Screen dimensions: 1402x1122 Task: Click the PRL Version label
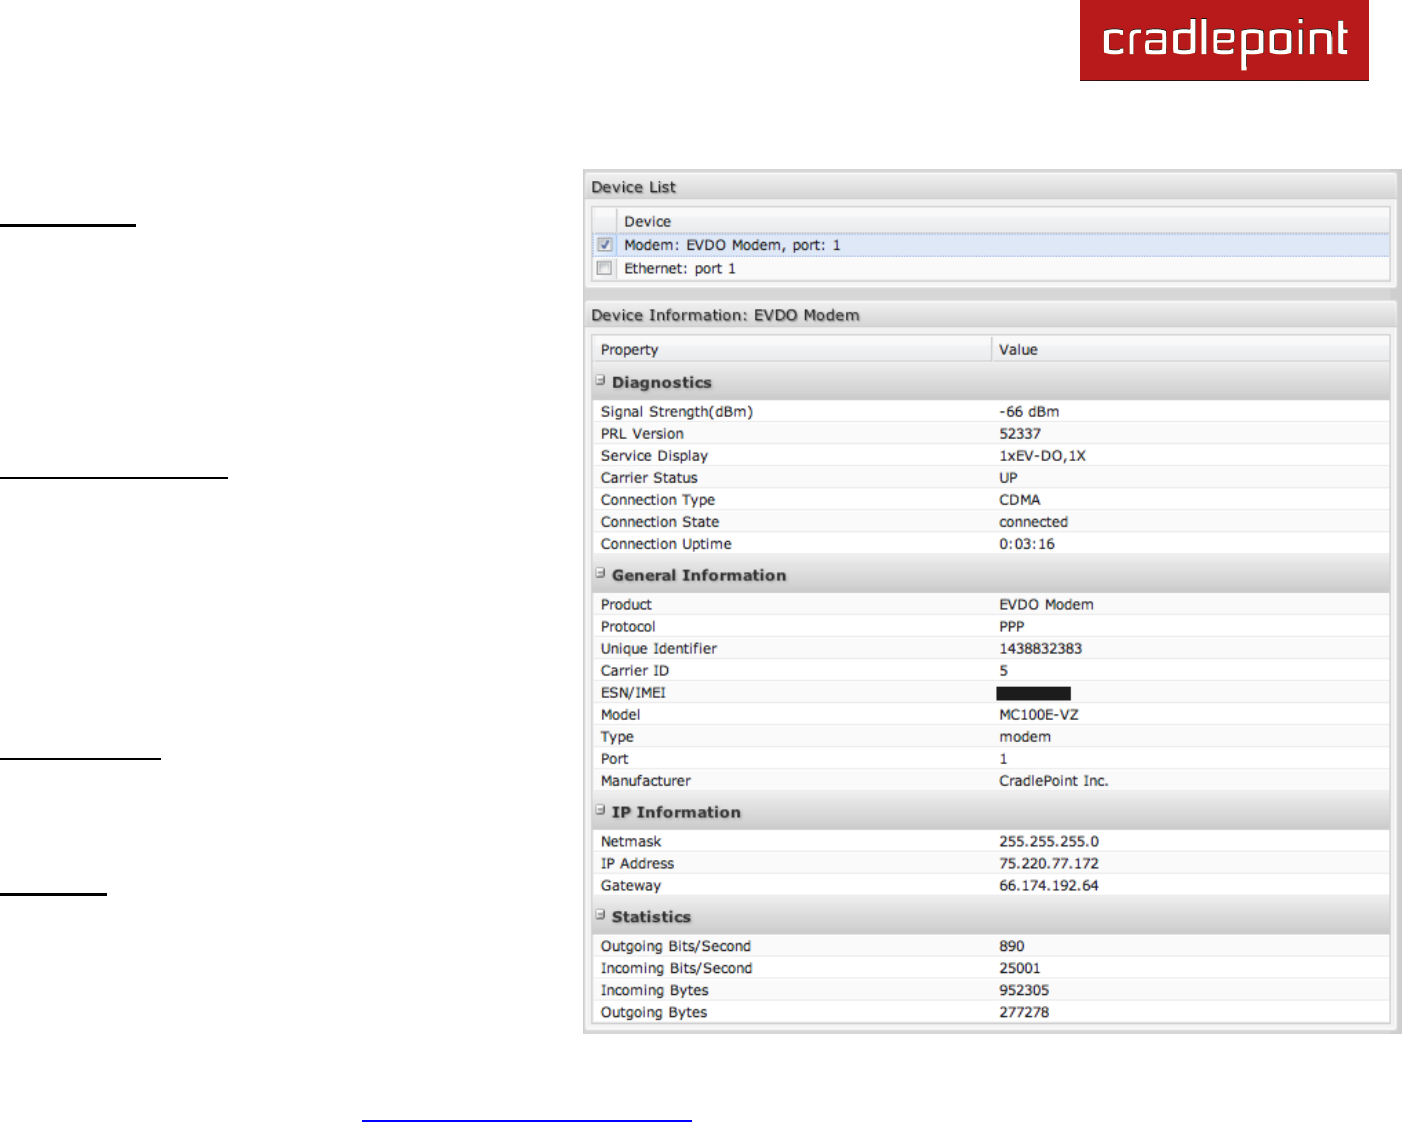pos(642,433)
